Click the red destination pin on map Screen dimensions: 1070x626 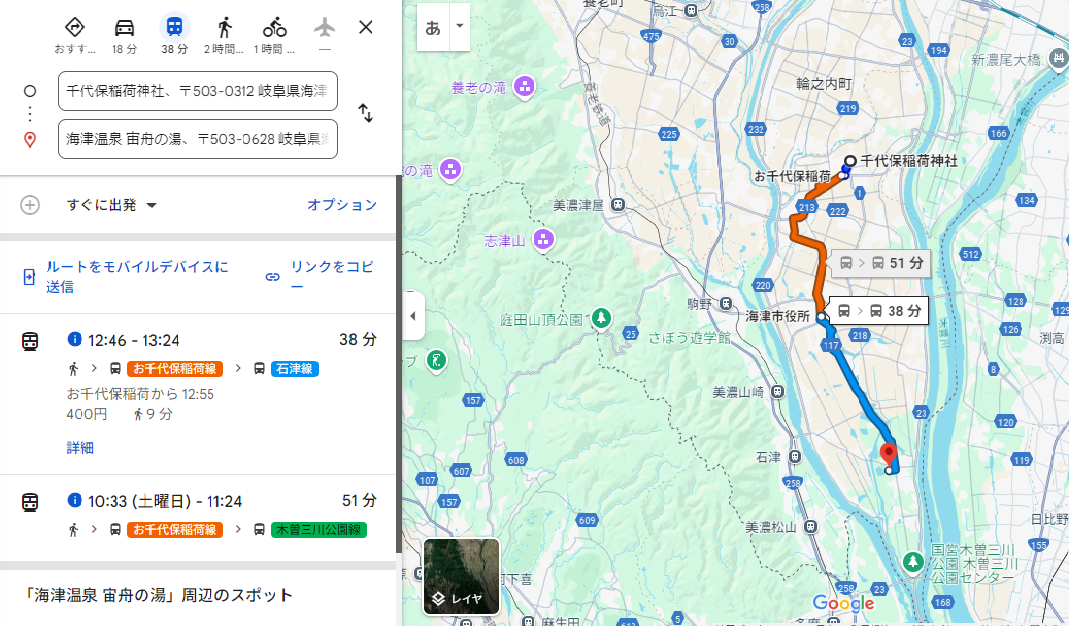tap(888, 453)
